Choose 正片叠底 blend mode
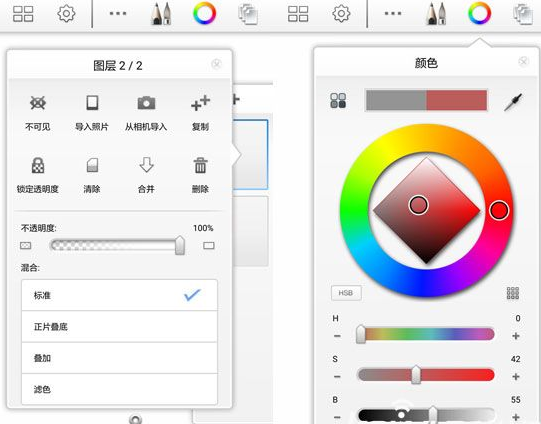541x424 pixels. pos(119,326)
